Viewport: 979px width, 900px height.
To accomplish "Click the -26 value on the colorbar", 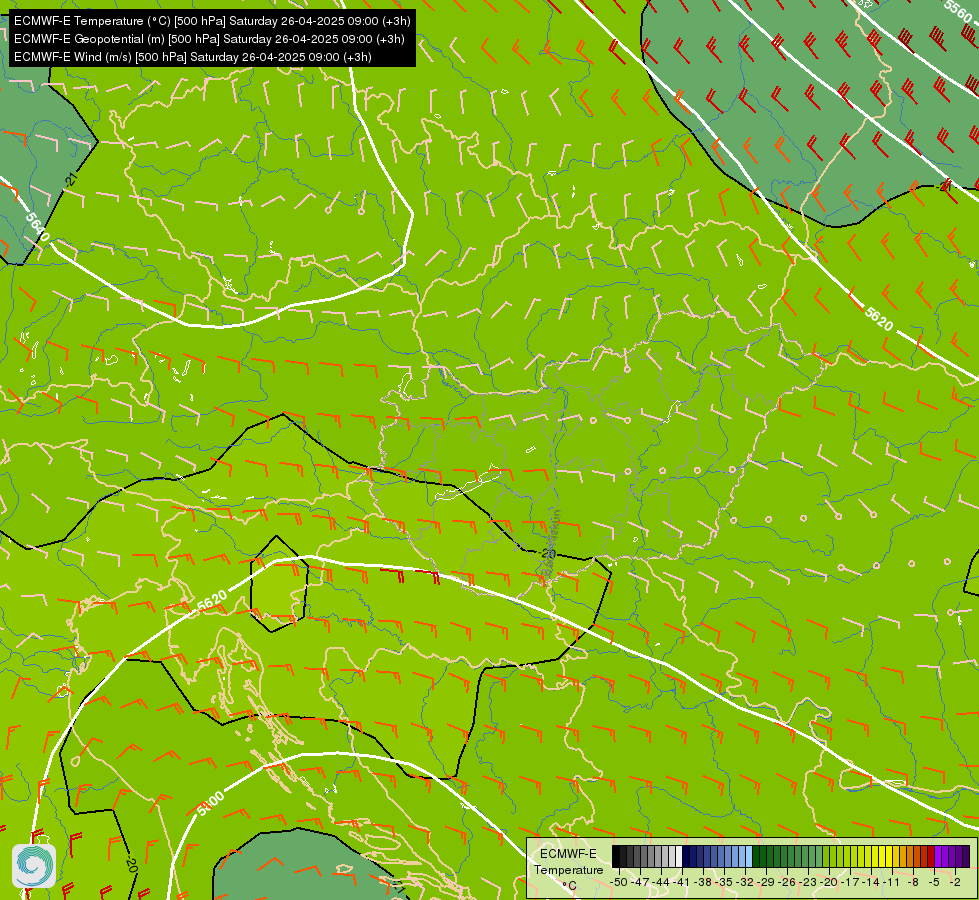I will pyautogui.click(x=788, y=882).
